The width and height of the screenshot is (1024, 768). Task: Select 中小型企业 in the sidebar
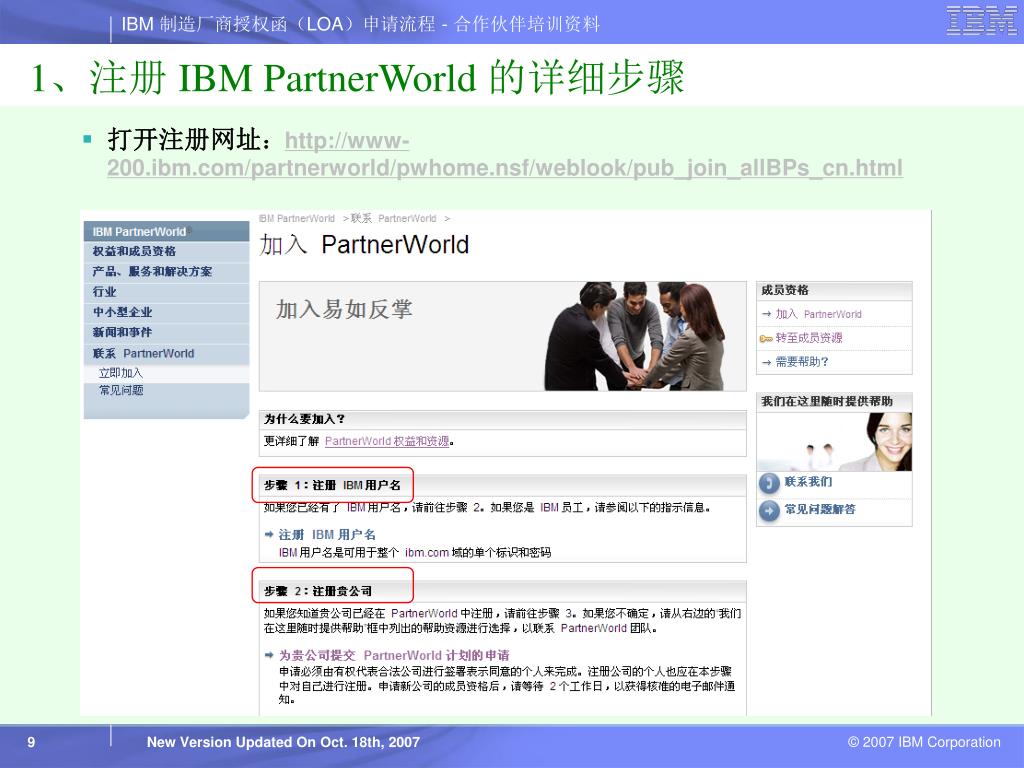(x=167, y=312)
